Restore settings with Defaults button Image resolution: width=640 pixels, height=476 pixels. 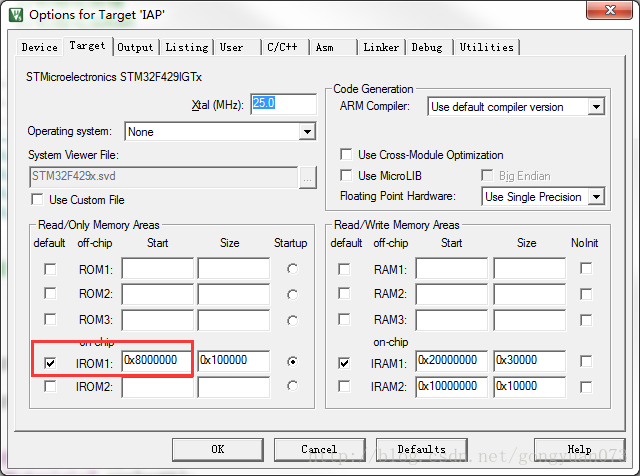[x=422, y=449]
